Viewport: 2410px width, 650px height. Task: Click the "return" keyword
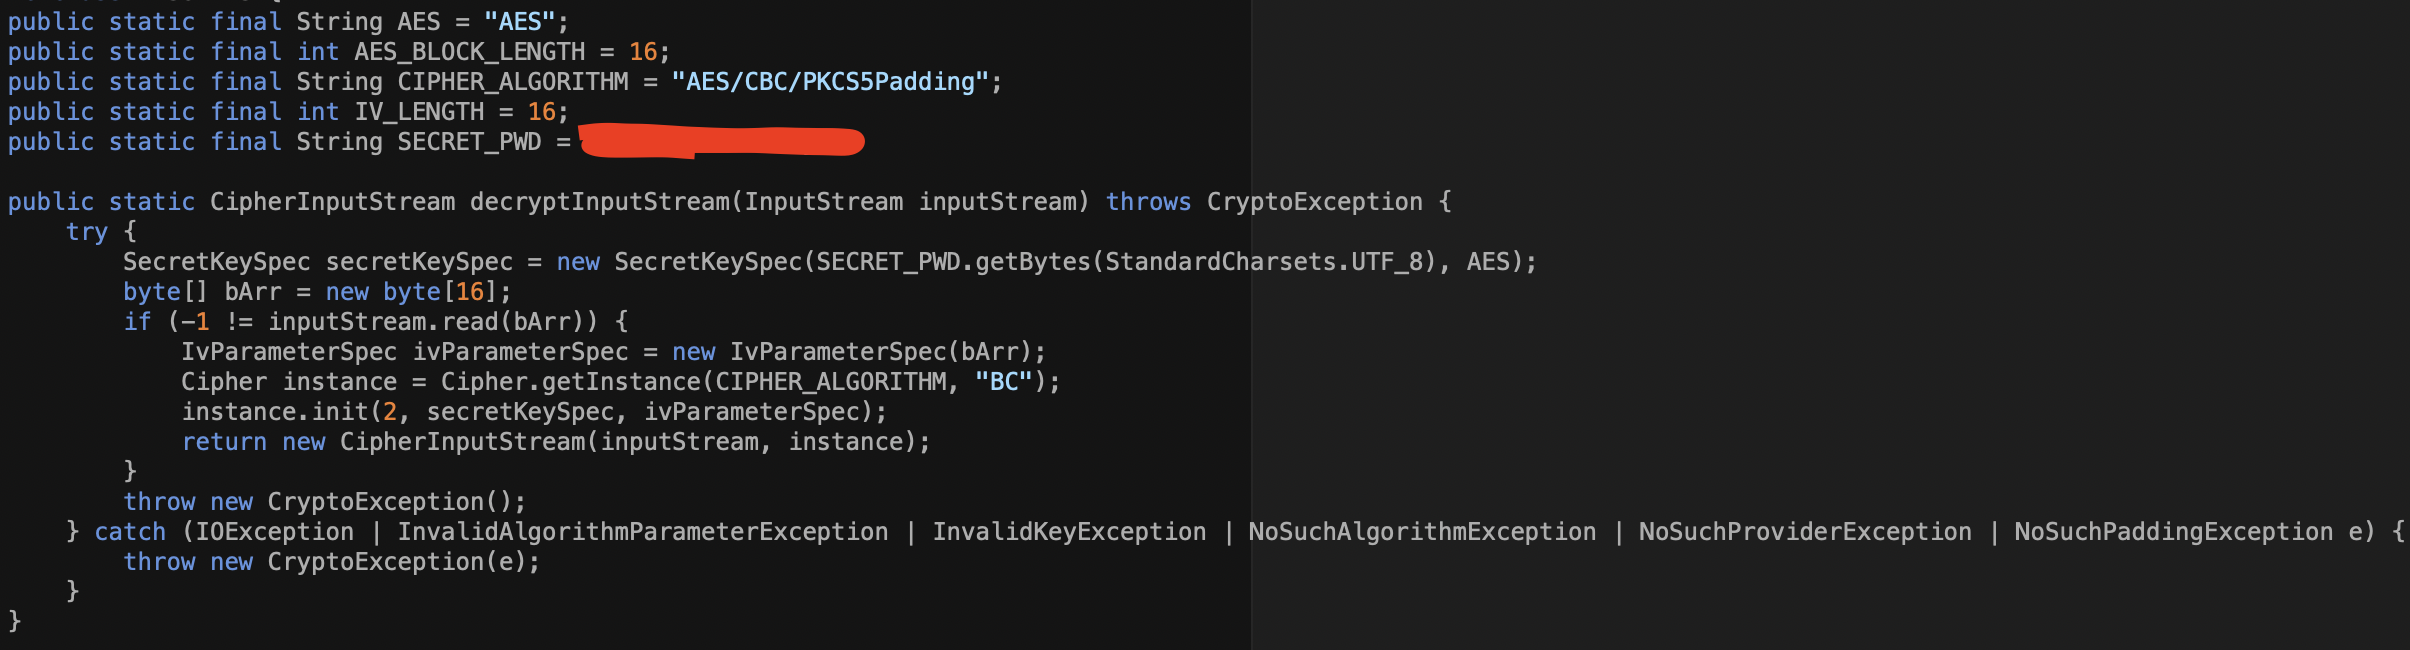224,442
